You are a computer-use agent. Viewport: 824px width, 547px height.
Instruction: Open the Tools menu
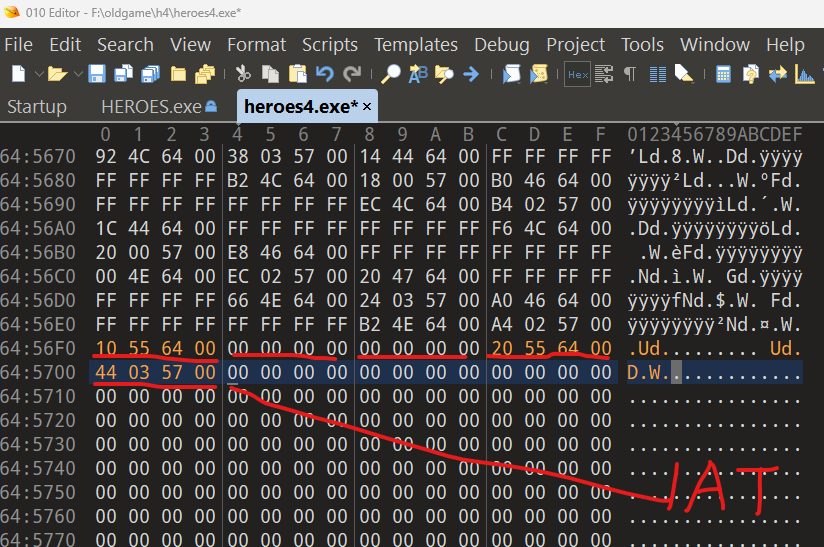click(642, 45)
